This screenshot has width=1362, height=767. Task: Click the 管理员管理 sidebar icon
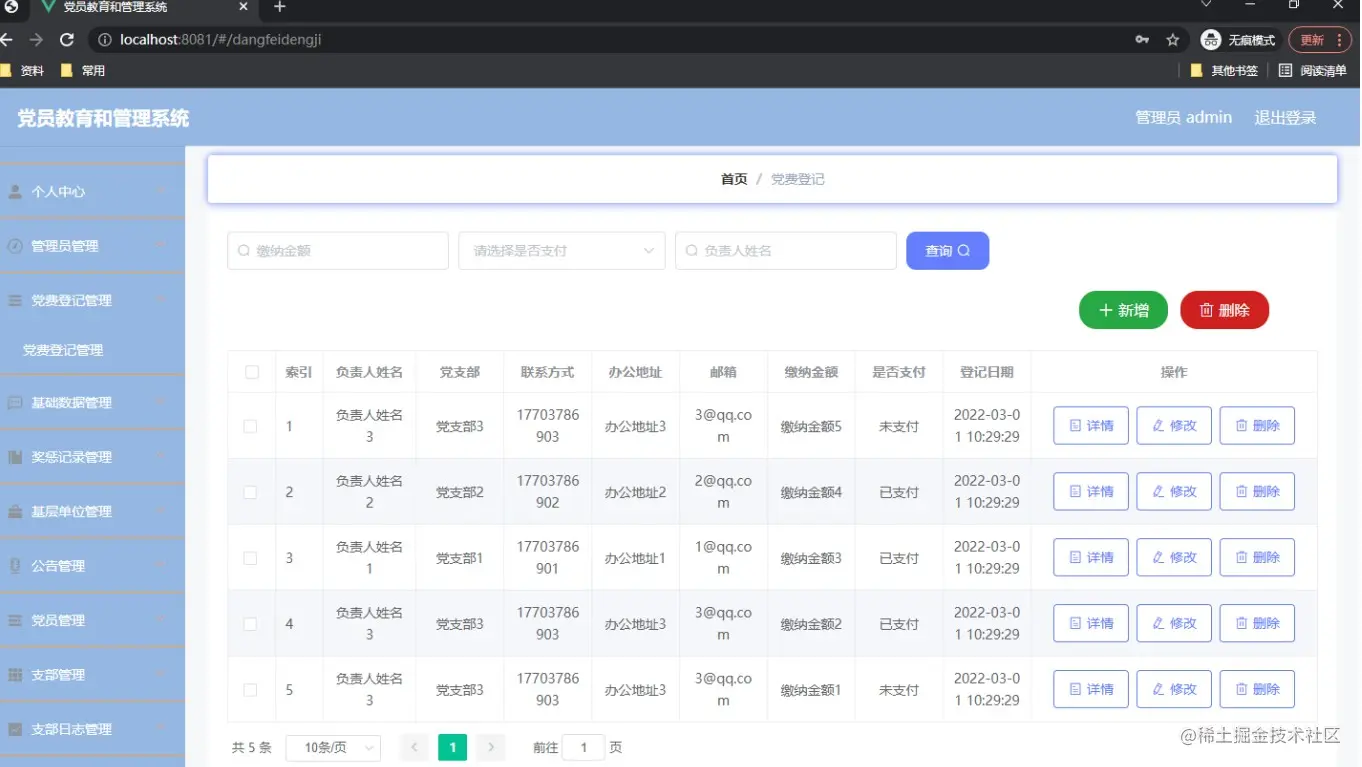tap(15, 246)
